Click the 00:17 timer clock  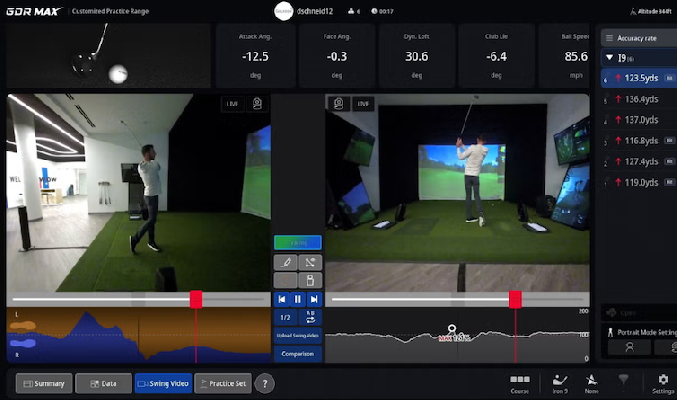click(382, 11)
